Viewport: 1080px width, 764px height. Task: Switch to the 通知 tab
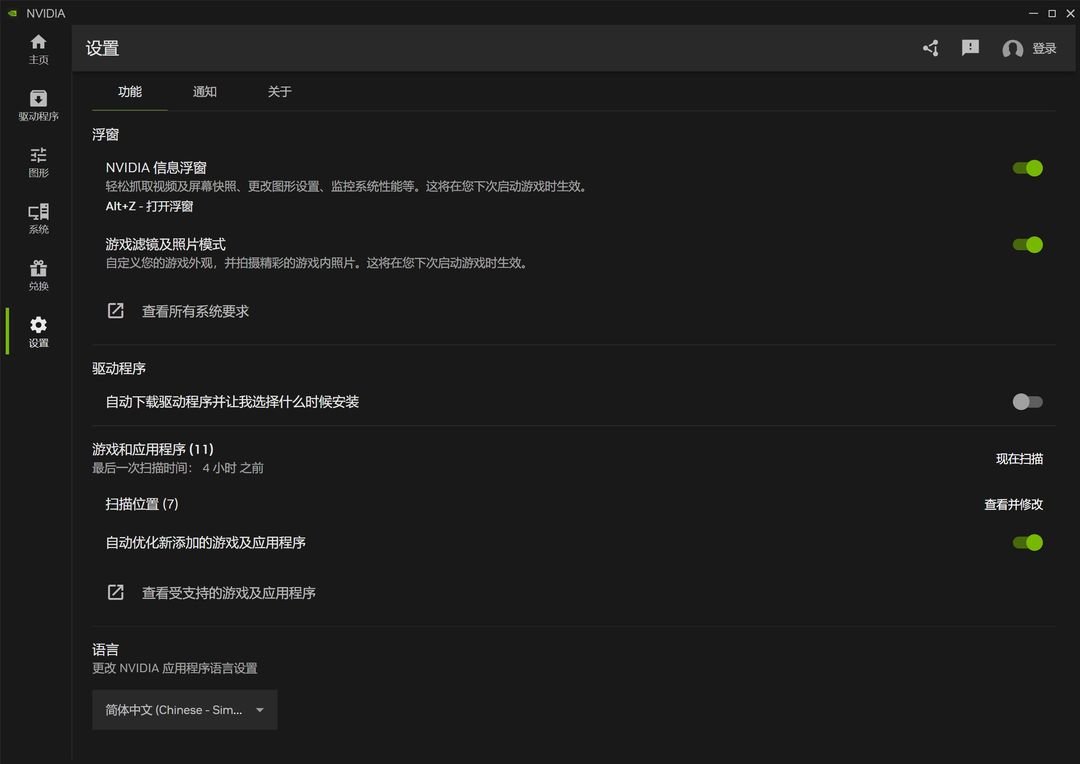pos(205,92)
